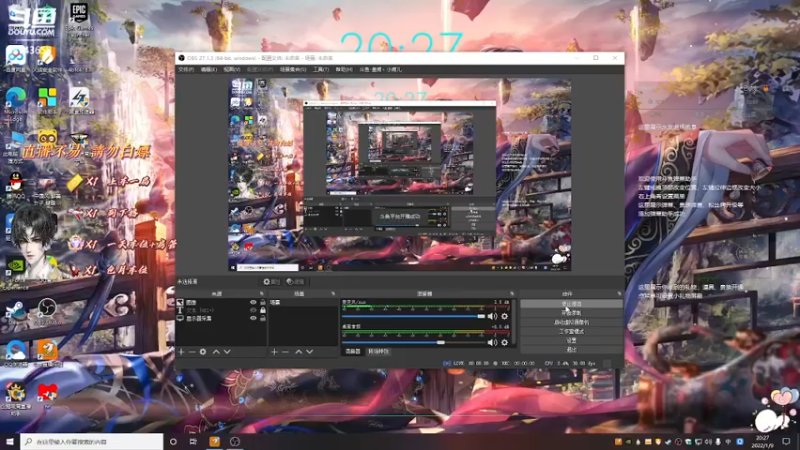
Task: Pop out the controls dock panel
Action: point(619,294)
